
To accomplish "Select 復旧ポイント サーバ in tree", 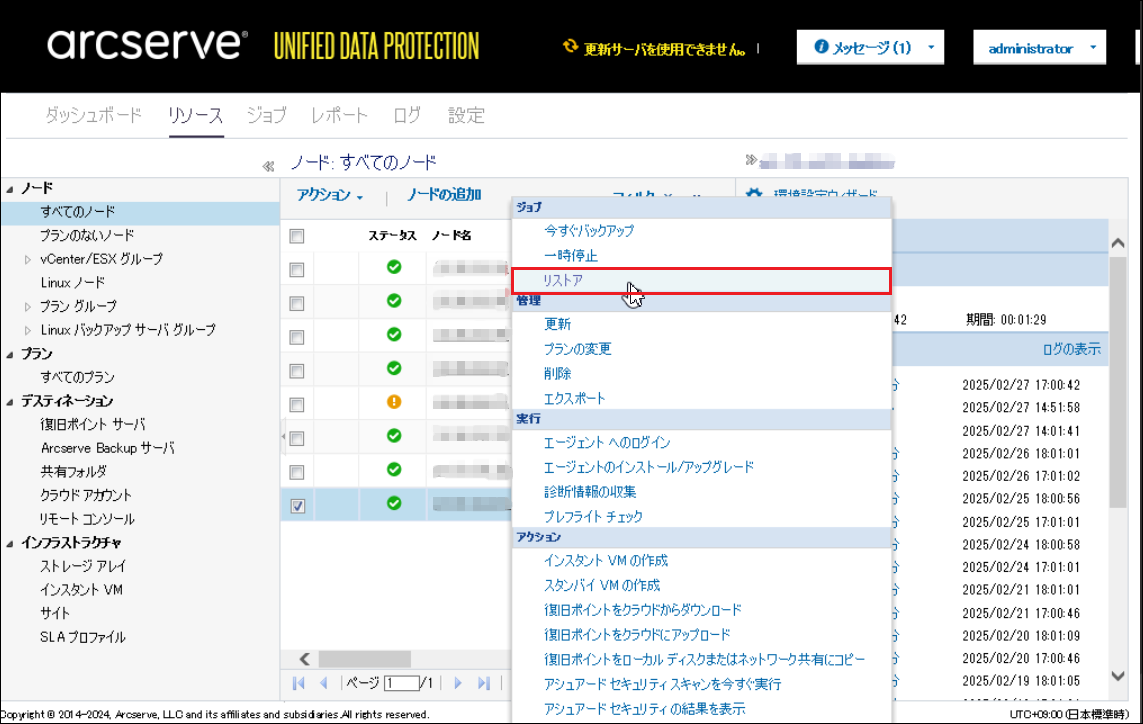I will (93, 424).
